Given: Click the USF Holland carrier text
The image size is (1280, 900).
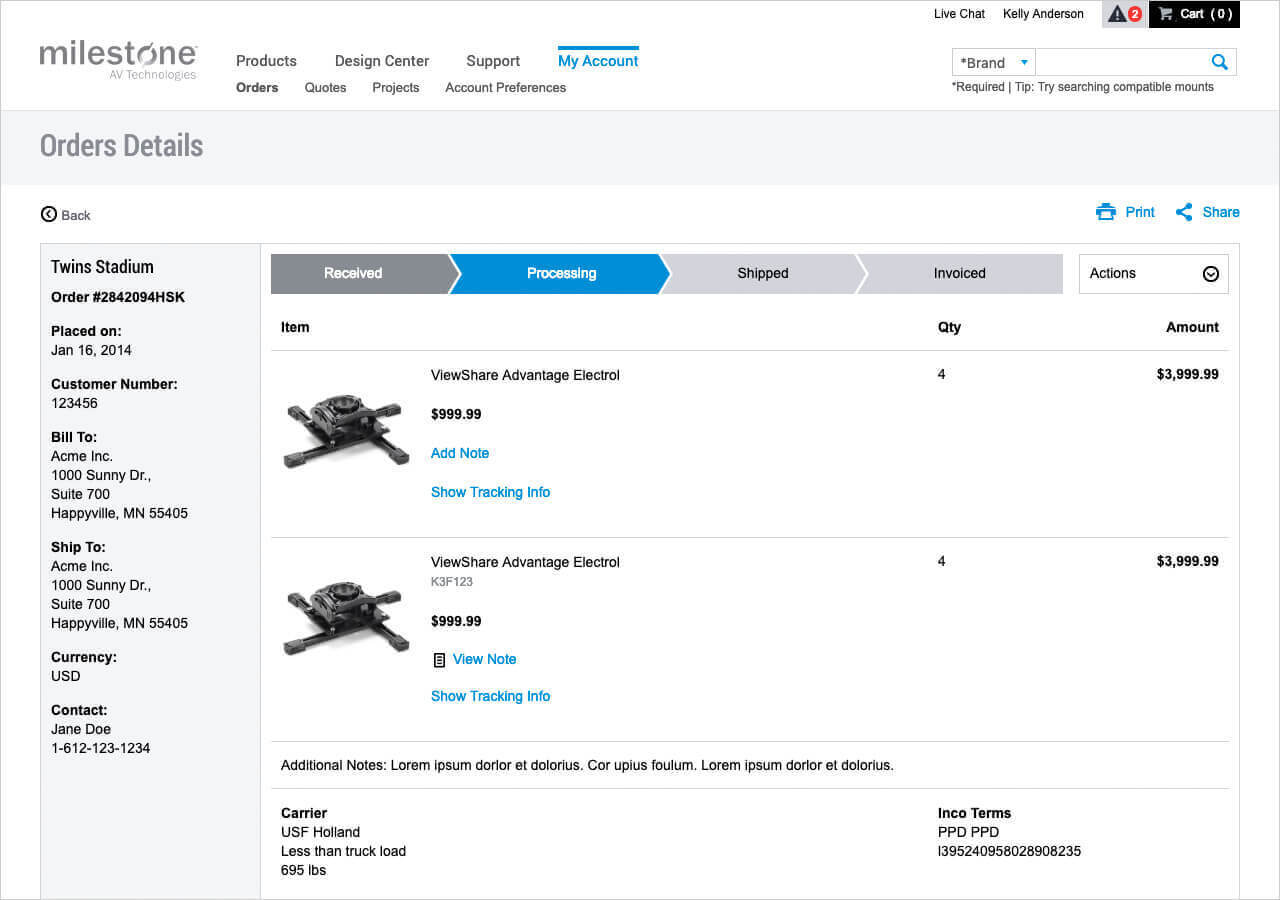Looking at the screenshot, I should [x=320, y=832].
